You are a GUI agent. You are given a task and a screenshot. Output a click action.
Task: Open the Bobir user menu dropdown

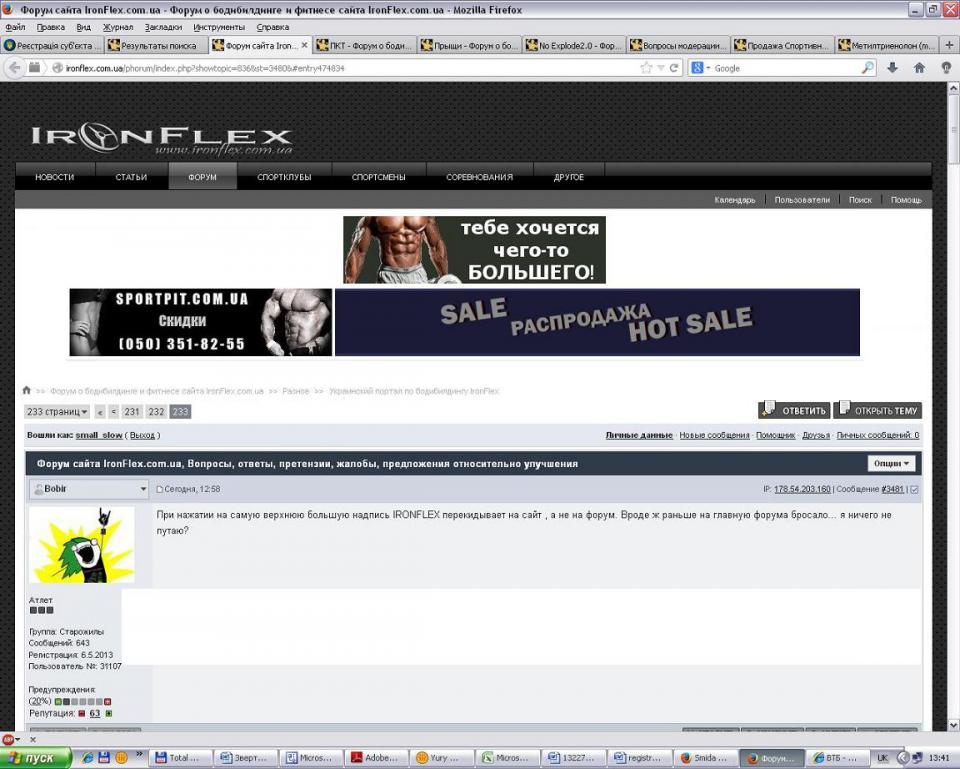89,489
